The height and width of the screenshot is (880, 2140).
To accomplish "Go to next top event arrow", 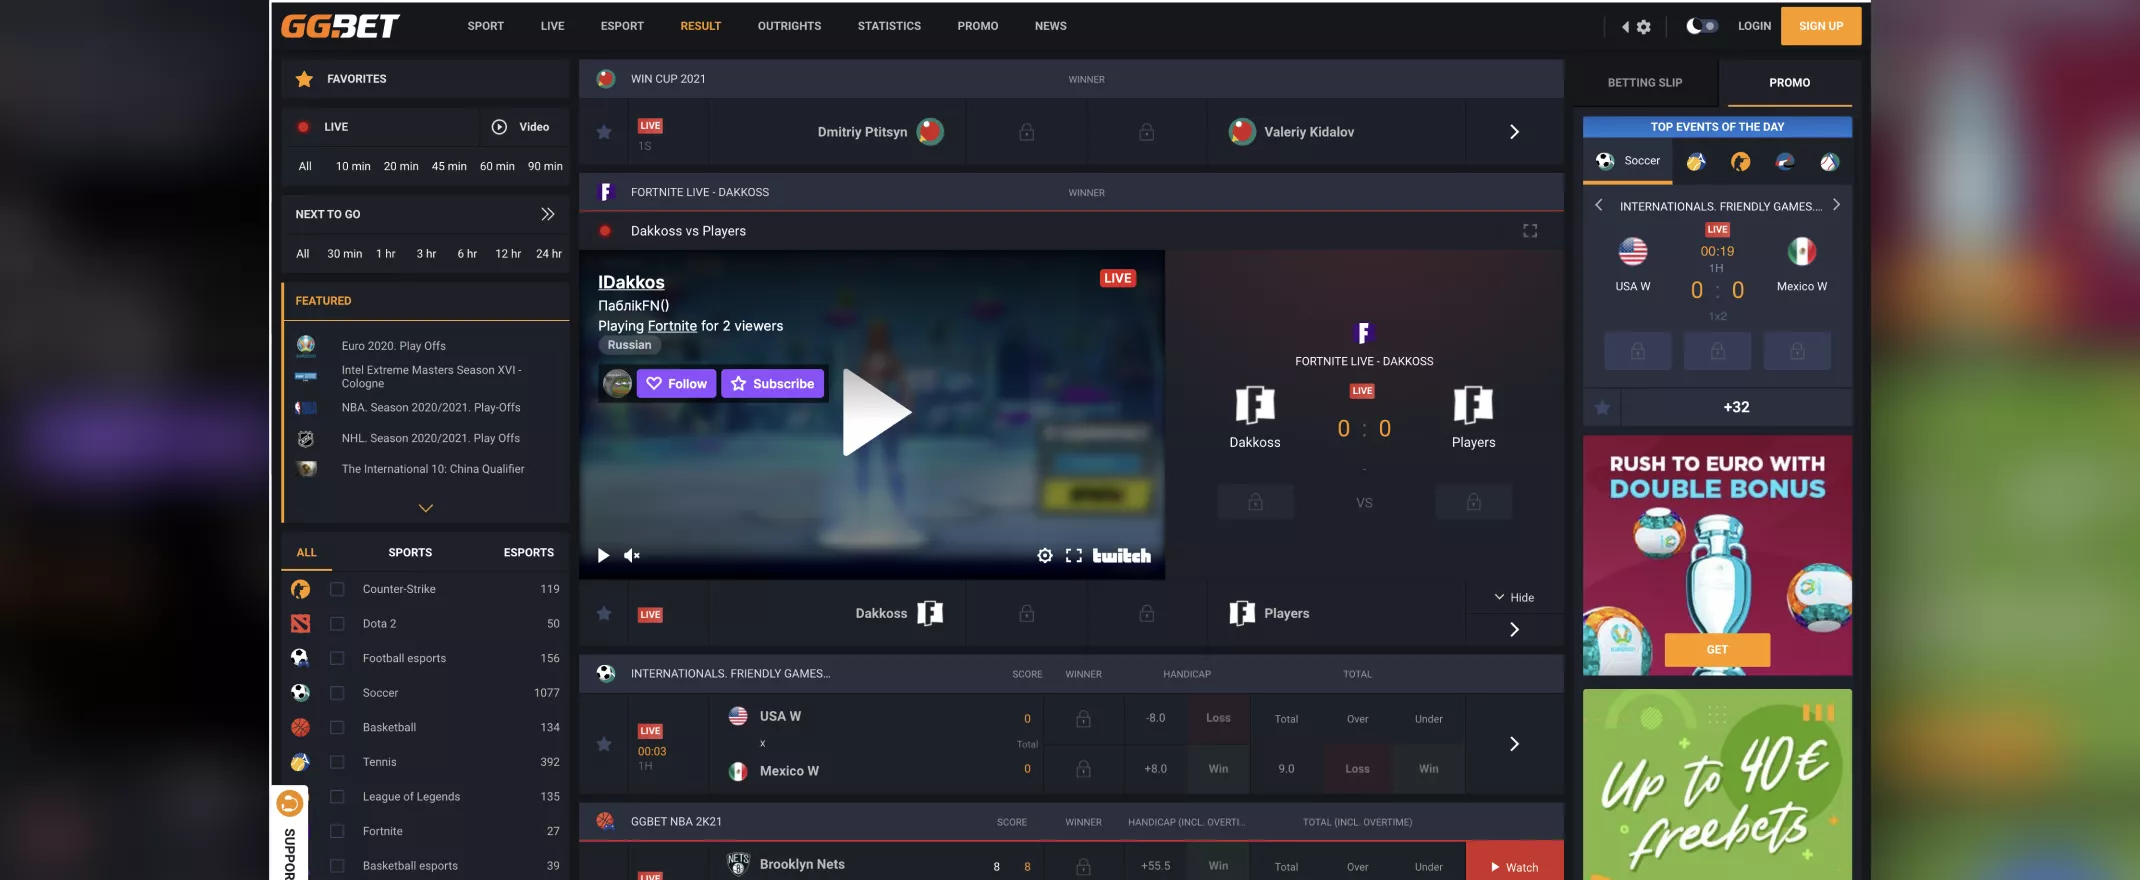I will coord(1836,205).
